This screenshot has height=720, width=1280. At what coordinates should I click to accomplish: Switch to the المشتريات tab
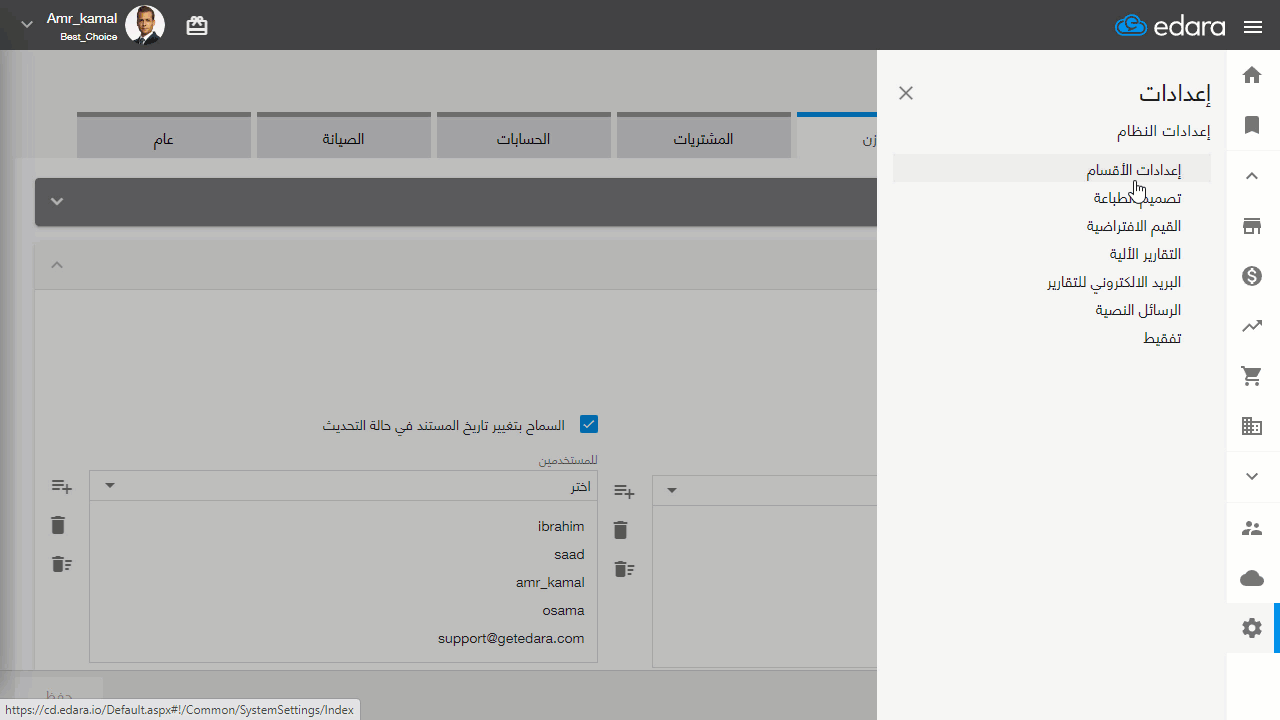click(704, 135)
